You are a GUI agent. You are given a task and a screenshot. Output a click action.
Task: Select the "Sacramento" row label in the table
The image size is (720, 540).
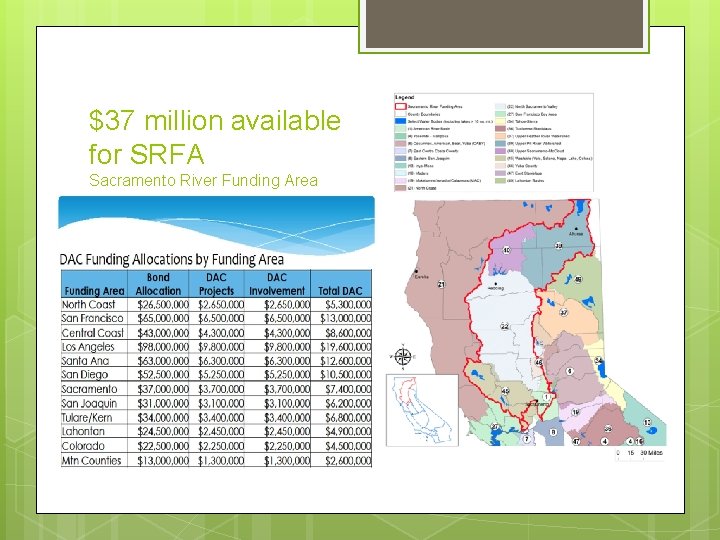click(x=89, y=389)
